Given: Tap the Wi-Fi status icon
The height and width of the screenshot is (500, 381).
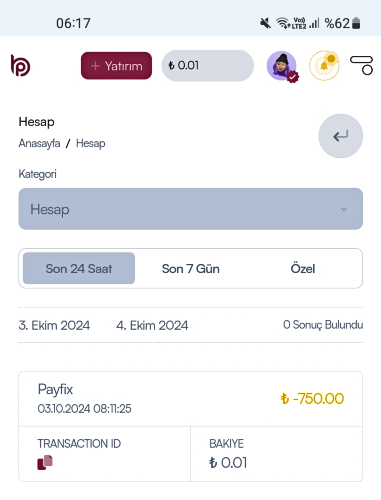Looking at the screenshot, I should pos(282,23).
